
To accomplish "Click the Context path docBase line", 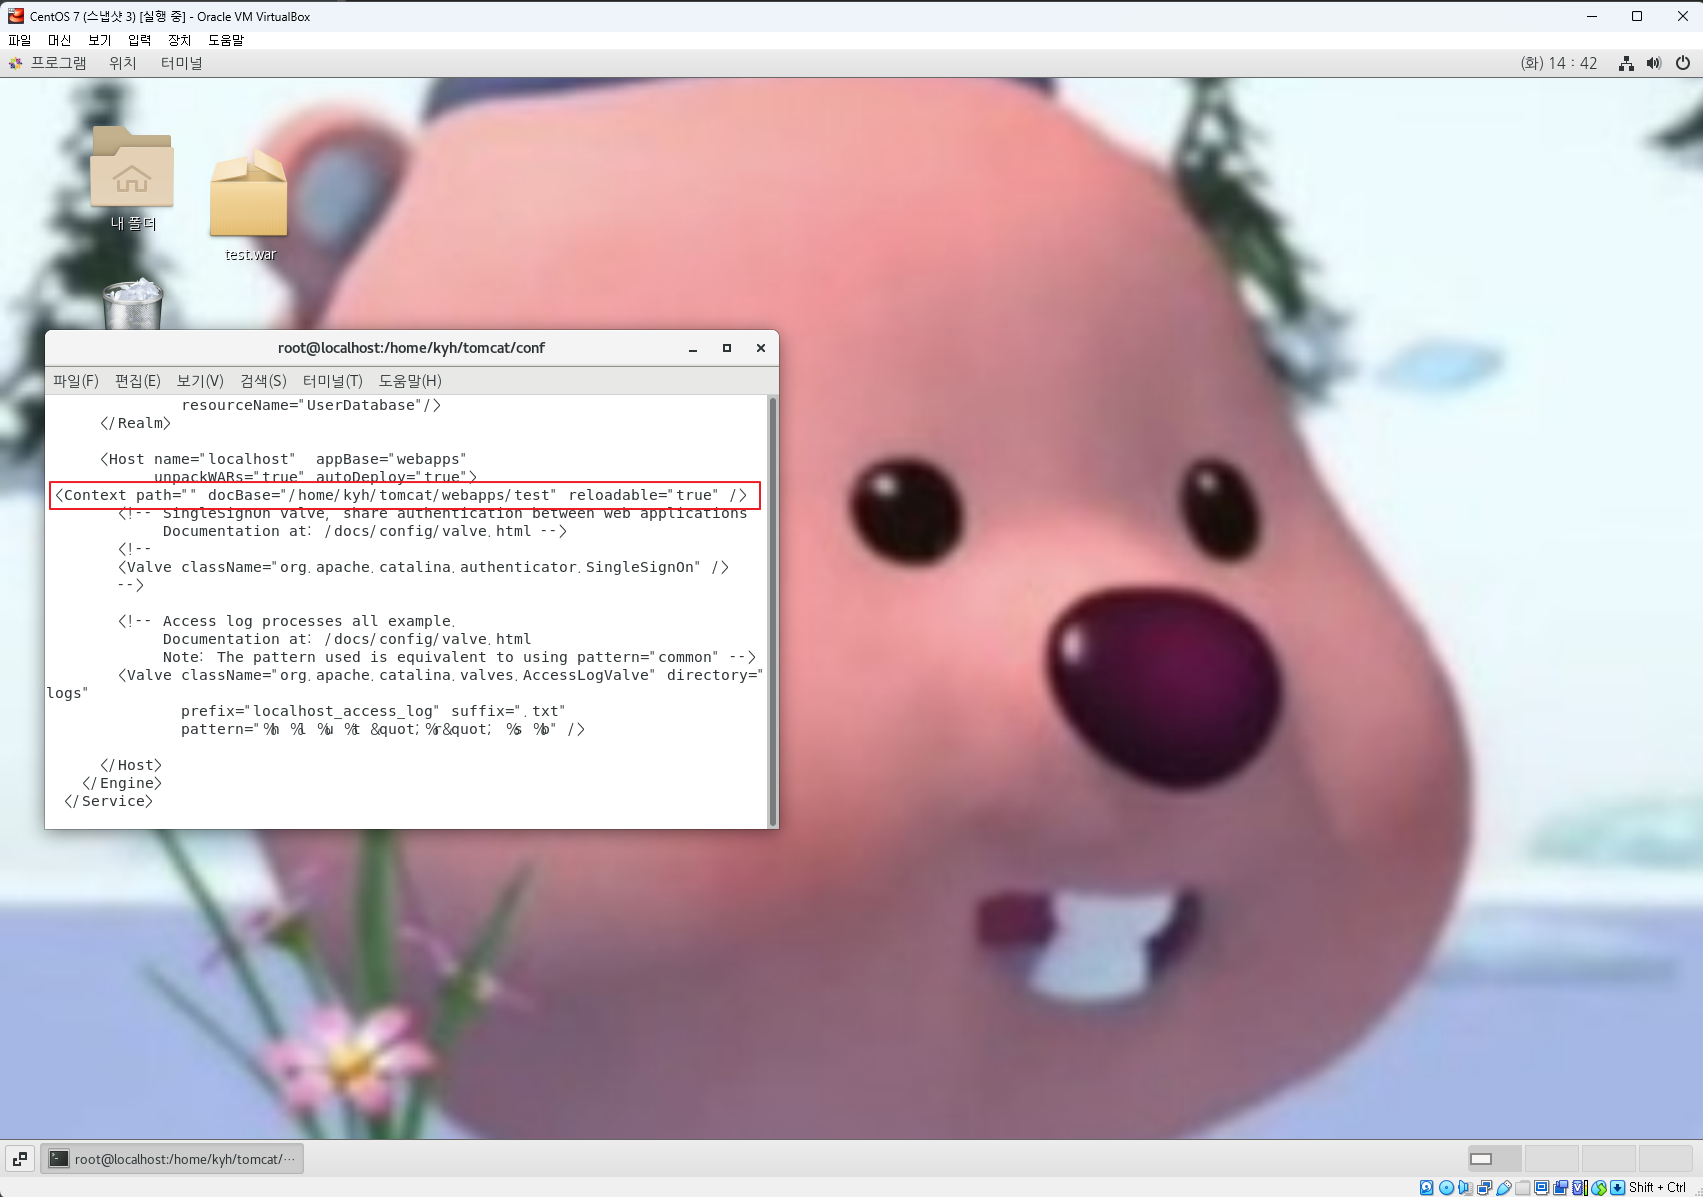I will 402,495.
